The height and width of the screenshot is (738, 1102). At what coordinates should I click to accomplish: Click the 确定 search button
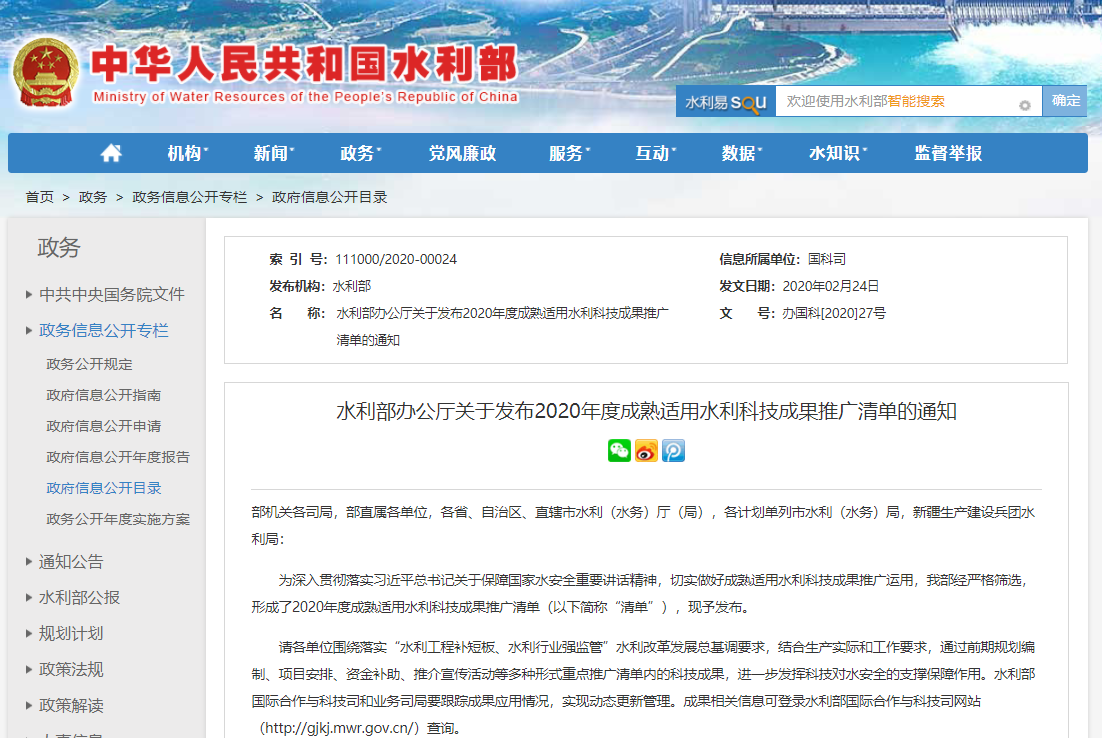click(x=1065, y=101)
